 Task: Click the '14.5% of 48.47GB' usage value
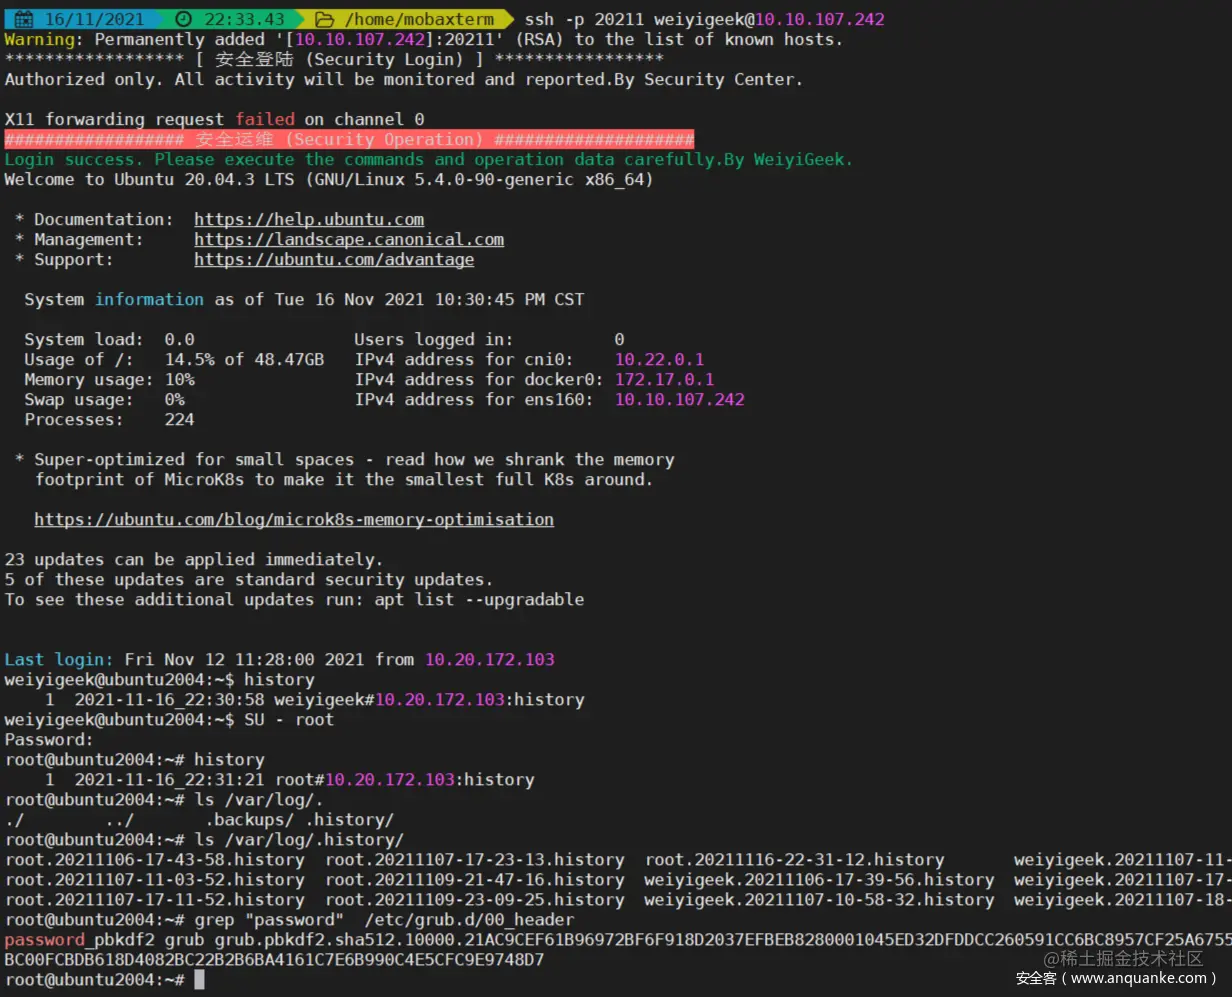(x=244, y=359)
